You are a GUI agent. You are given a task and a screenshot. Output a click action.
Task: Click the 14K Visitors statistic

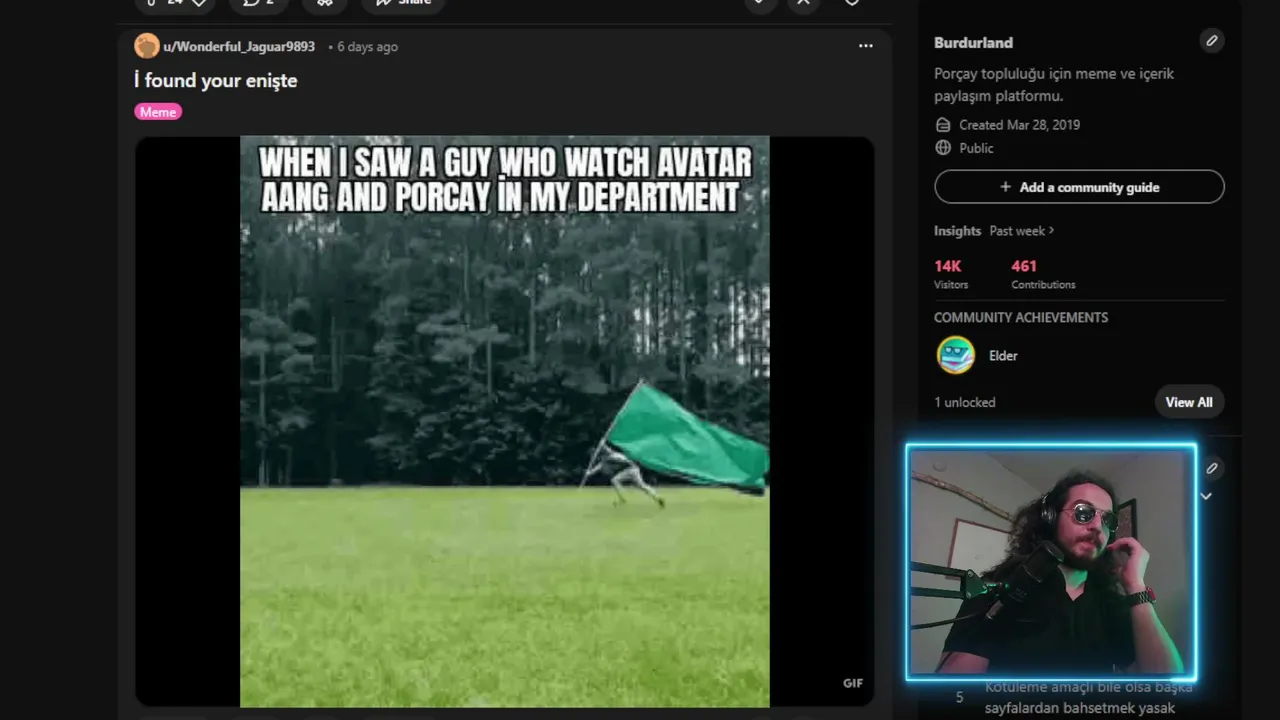pos(951,274)
